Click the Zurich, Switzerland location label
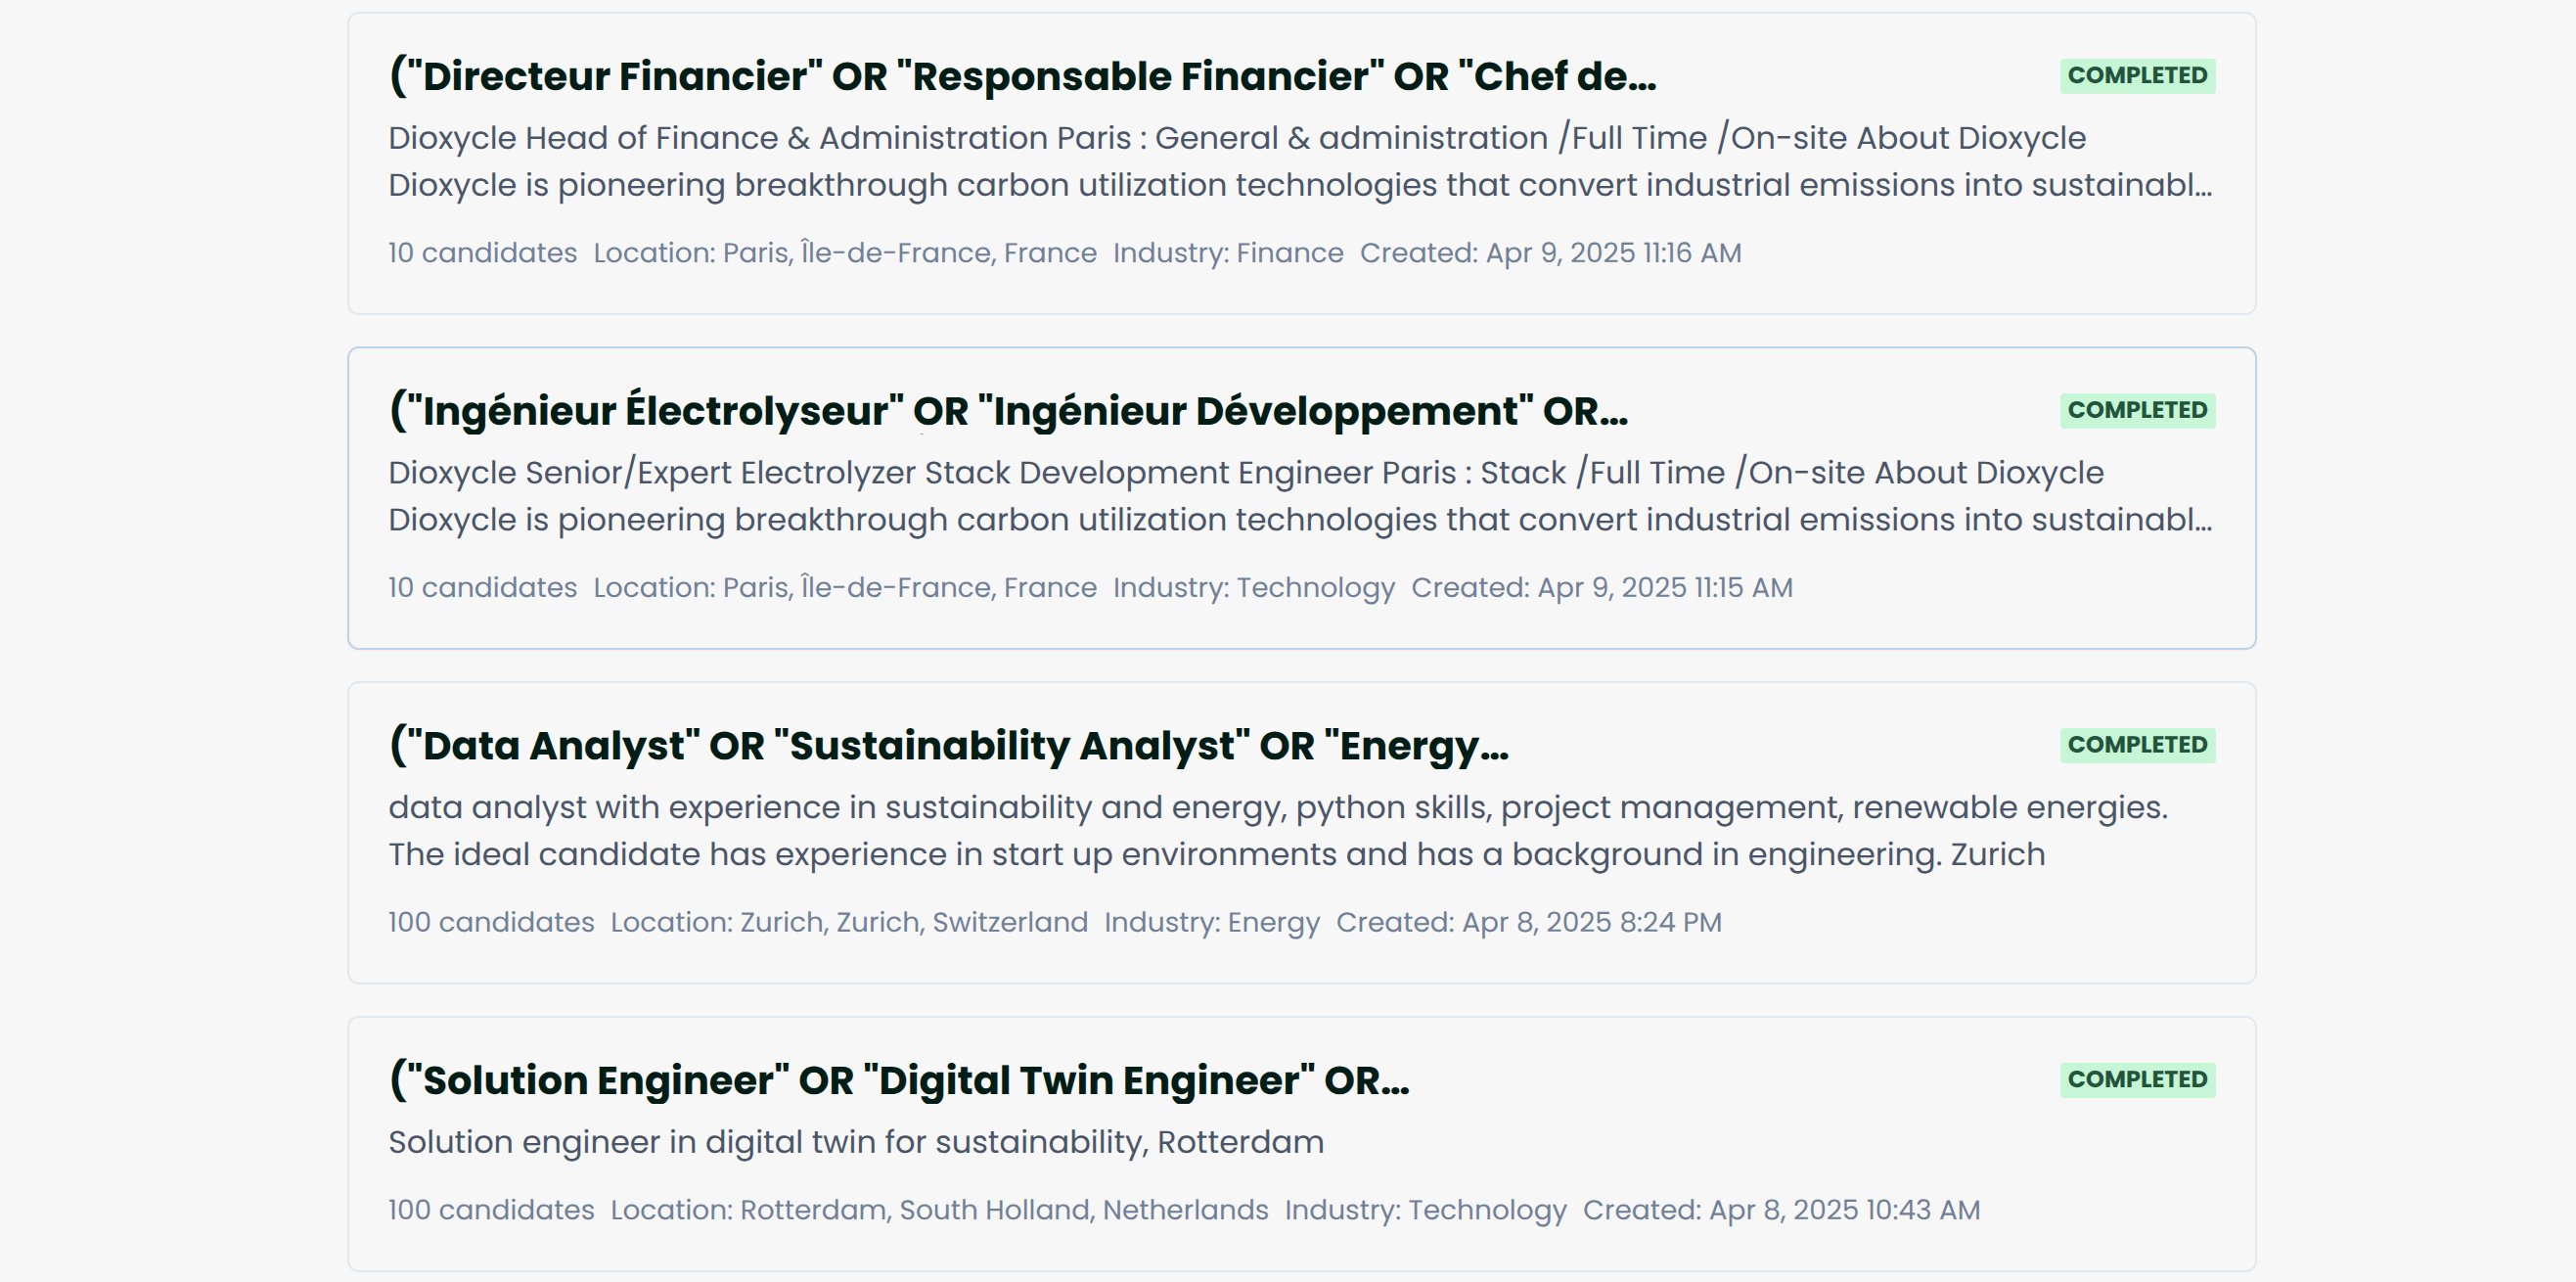This screenshot has width=2576, height=1282. pyautogui.click(x=848, y=922)
